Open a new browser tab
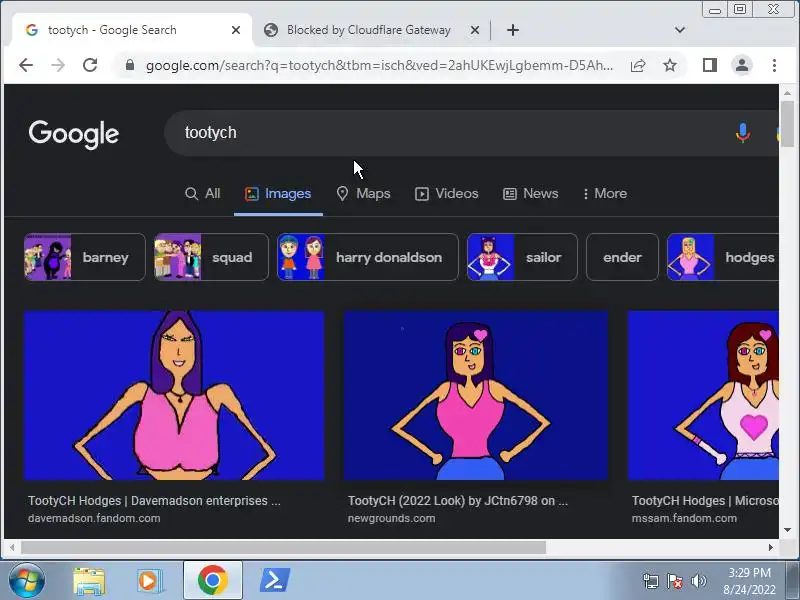This screenshot has width=800, height=600. (513, 30)
